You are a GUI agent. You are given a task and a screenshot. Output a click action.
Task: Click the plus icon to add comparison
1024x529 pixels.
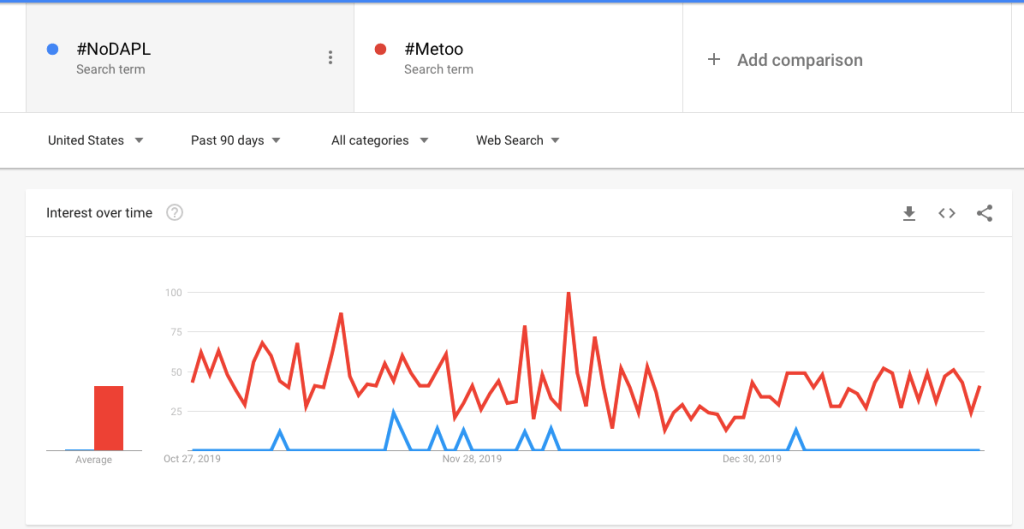point(714,60)
